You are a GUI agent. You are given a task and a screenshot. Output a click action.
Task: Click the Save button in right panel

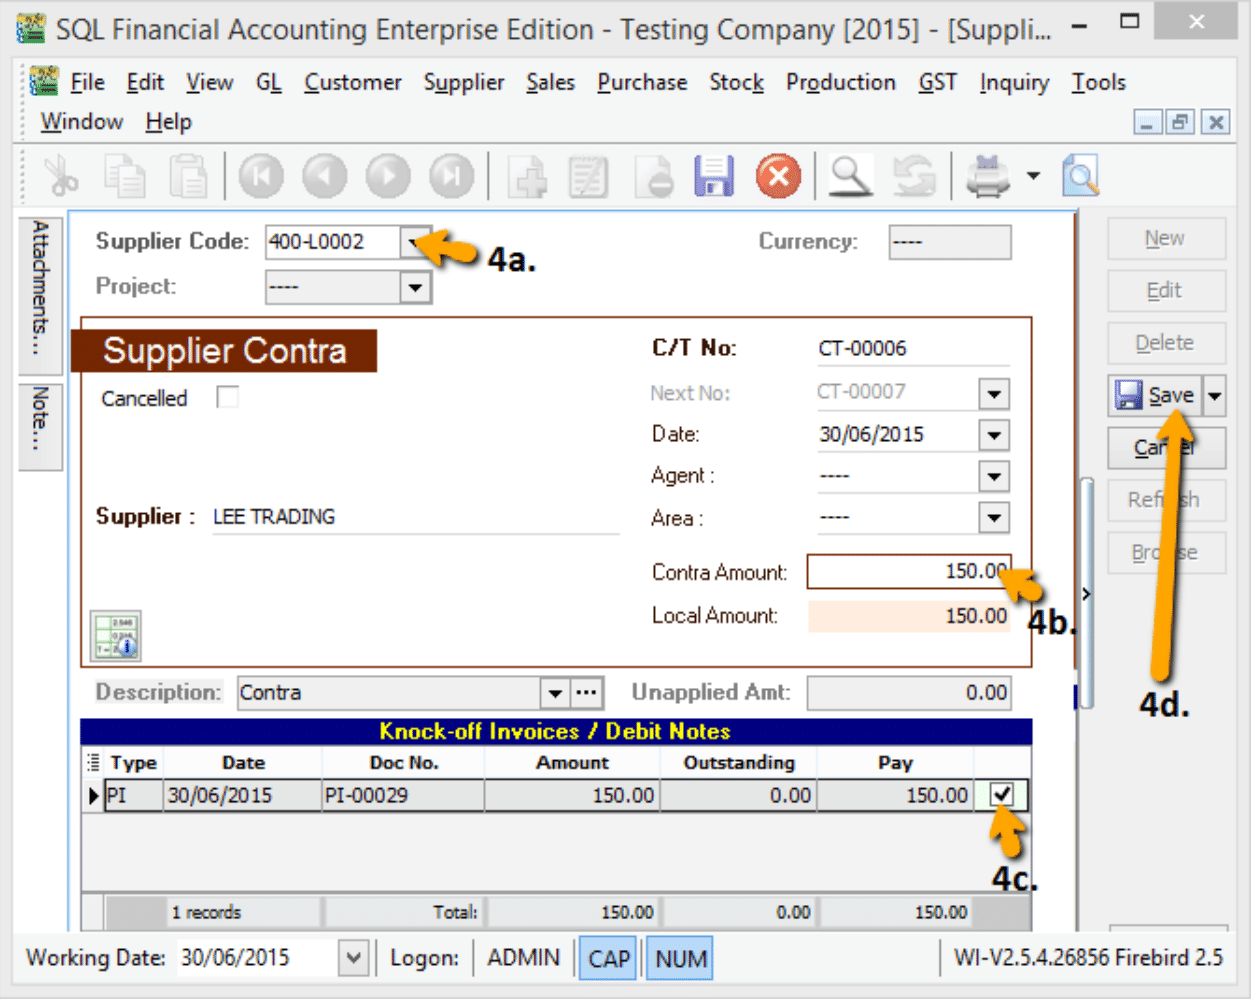tap(1156, 396)
